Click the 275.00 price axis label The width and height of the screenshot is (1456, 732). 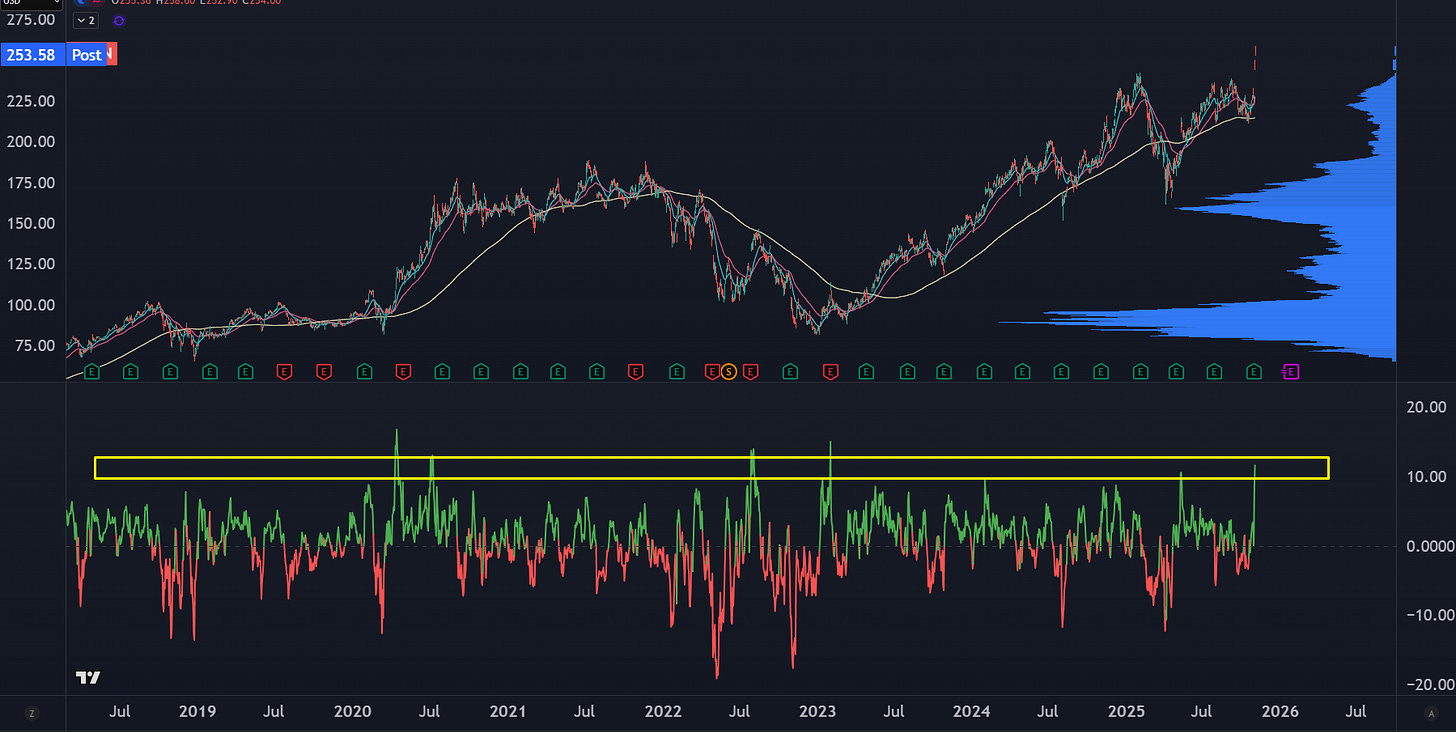pyautogui.click(x=33, y=20)
